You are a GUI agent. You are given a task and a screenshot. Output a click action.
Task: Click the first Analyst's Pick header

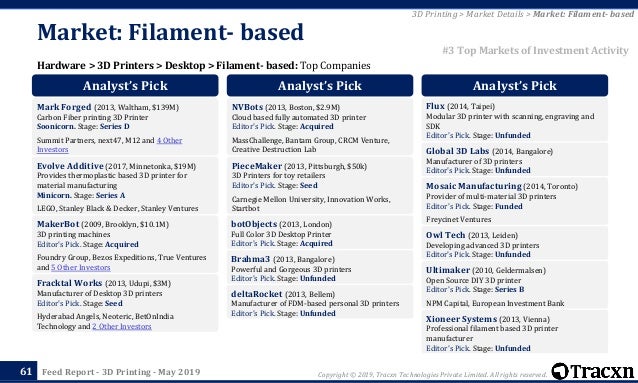(125, 85)
